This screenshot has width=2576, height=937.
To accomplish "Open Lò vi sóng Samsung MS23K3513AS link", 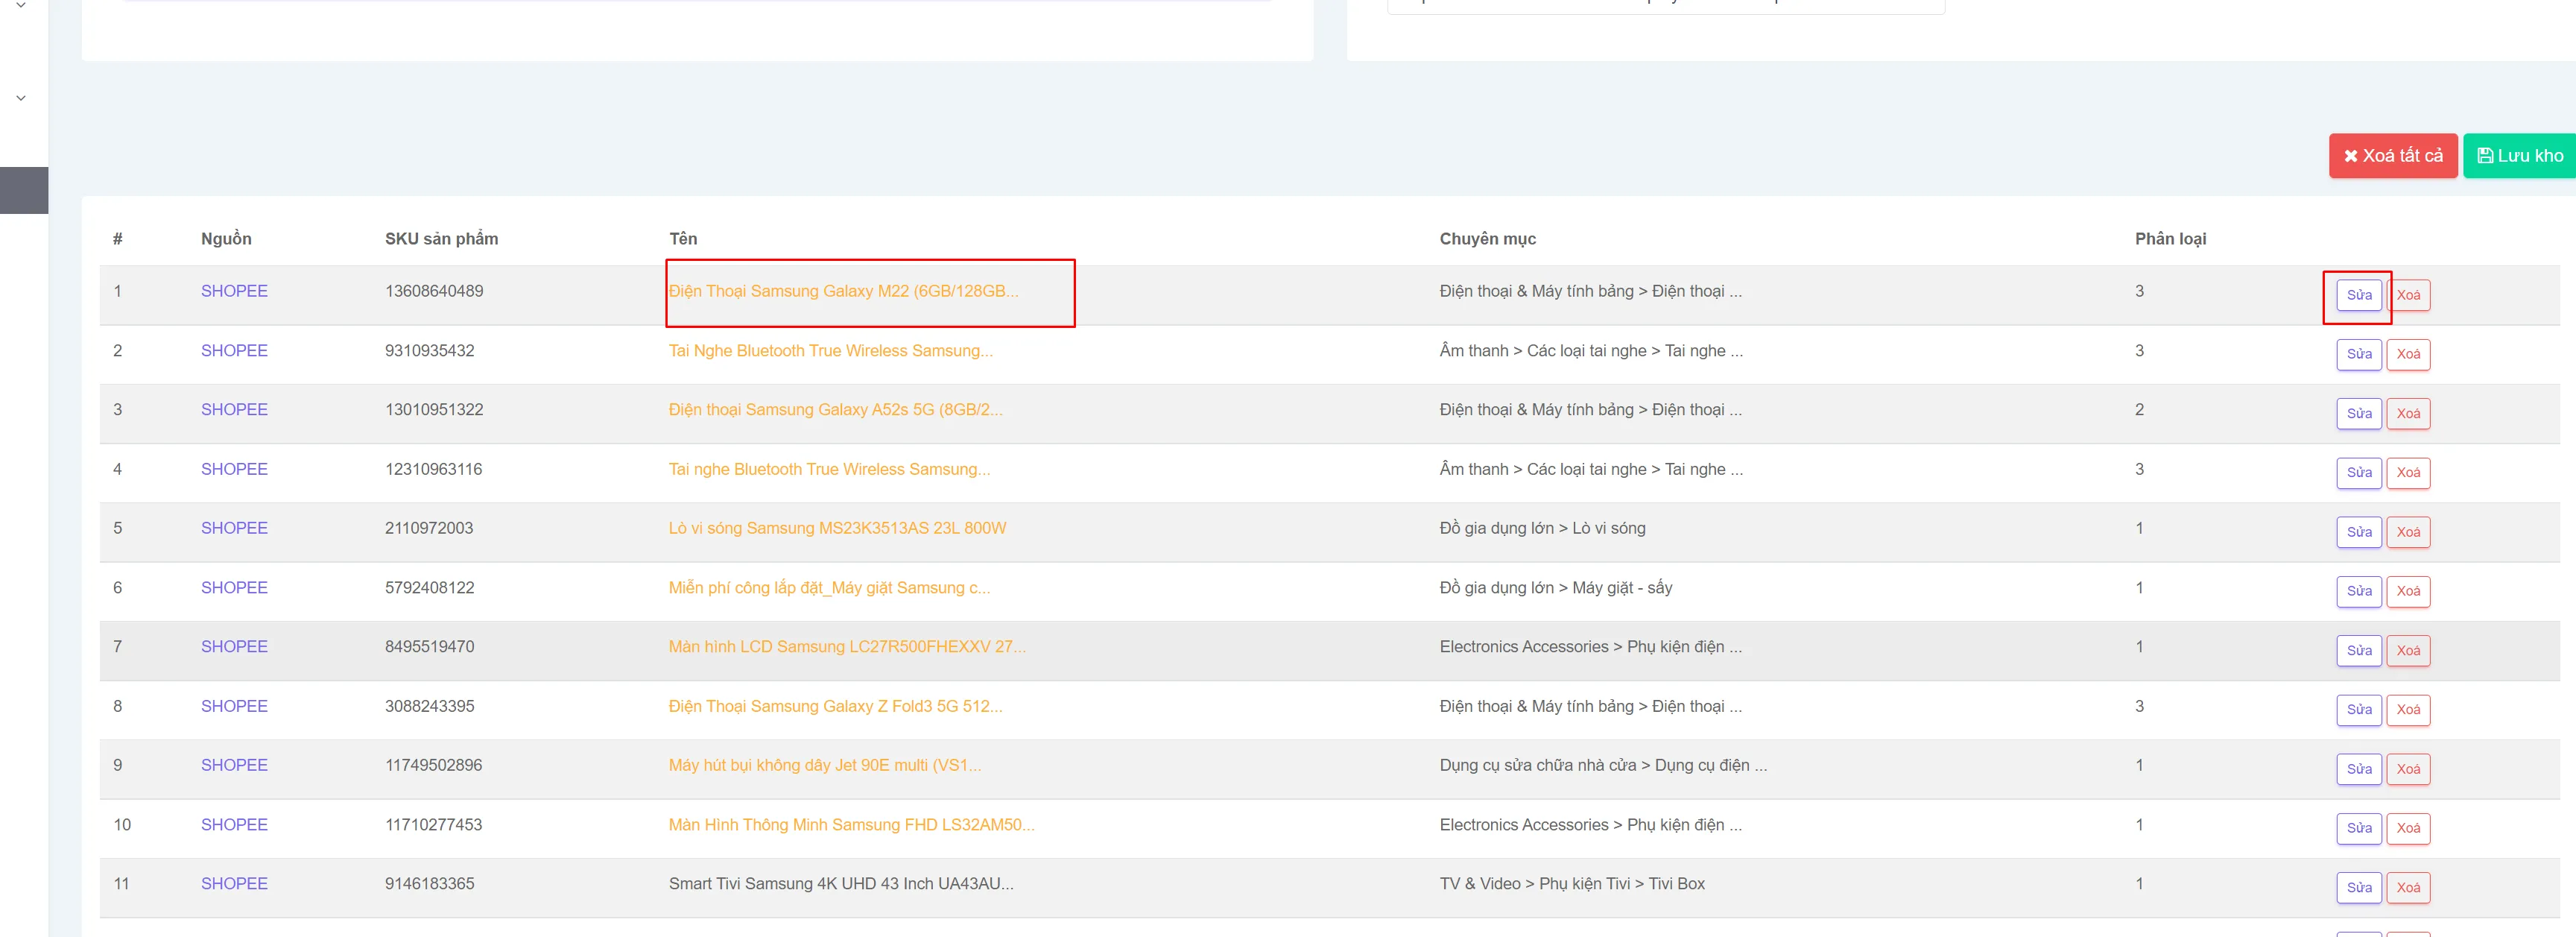I will 837,528.
